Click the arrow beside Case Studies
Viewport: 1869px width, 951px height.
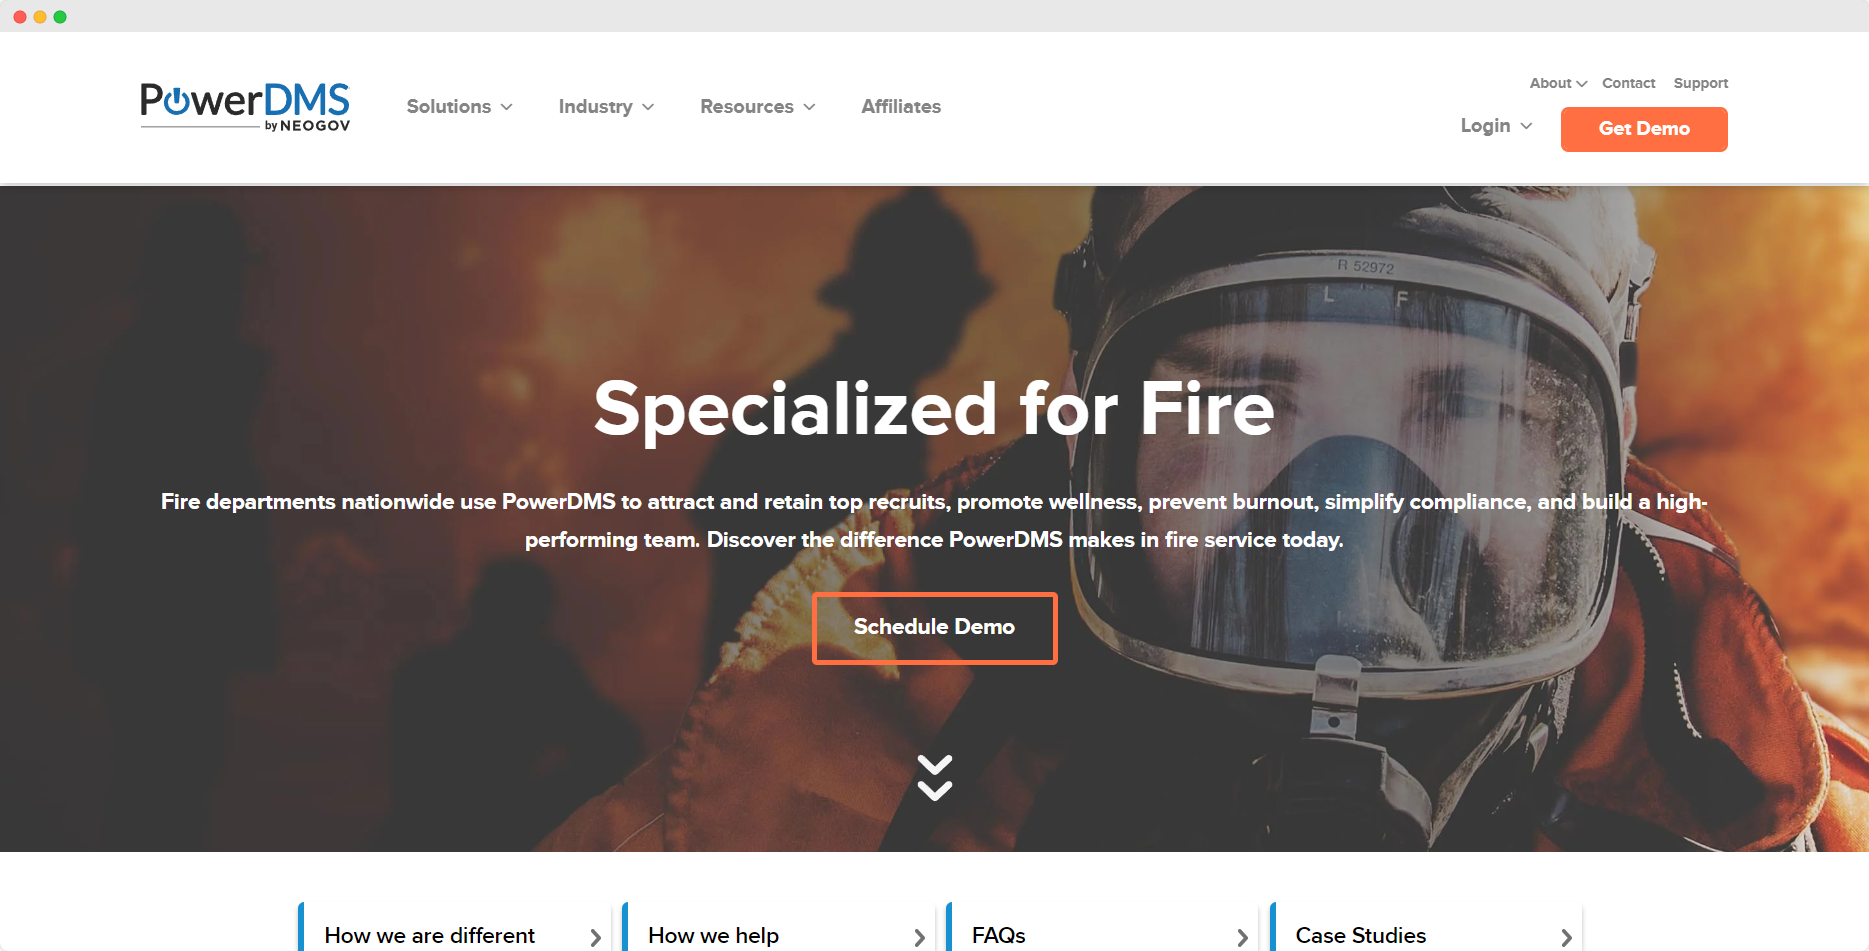click(1566, 937)
